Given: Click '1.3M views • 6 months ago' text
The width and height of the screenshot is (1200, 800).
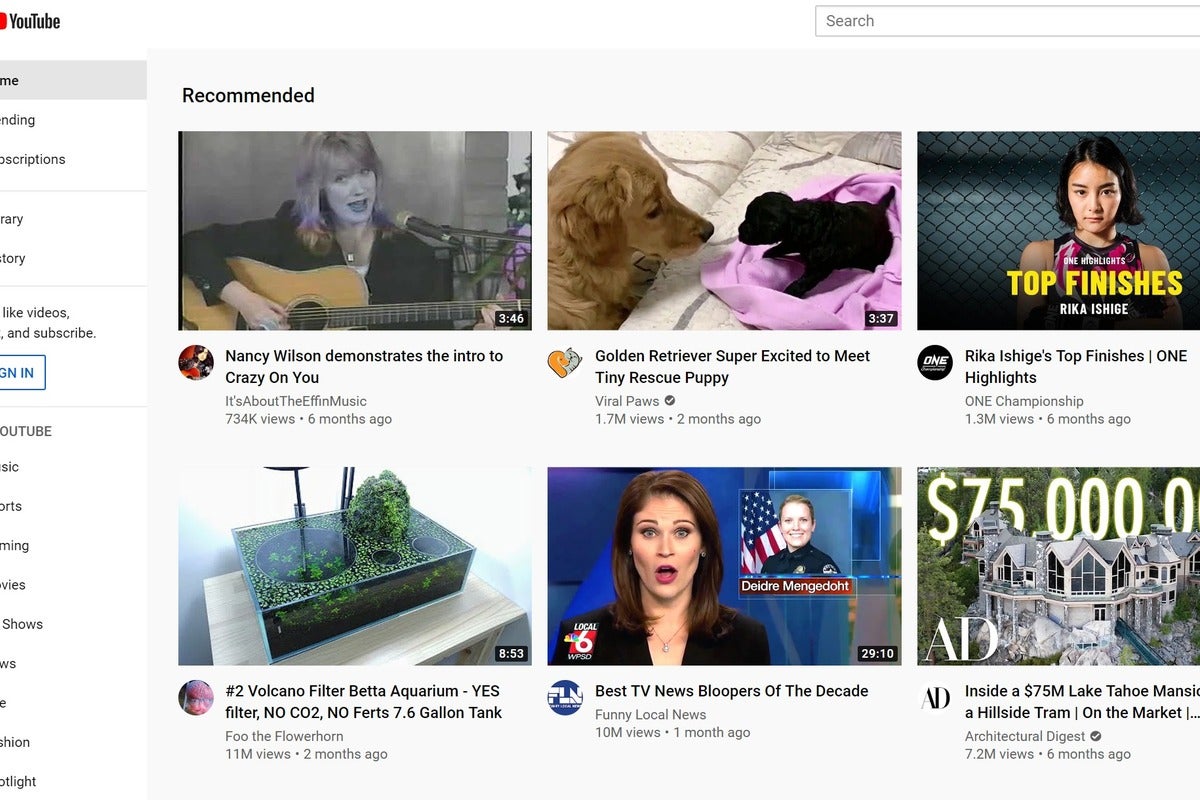Looking at the screenshot, I should click(x=1048, y=419).
